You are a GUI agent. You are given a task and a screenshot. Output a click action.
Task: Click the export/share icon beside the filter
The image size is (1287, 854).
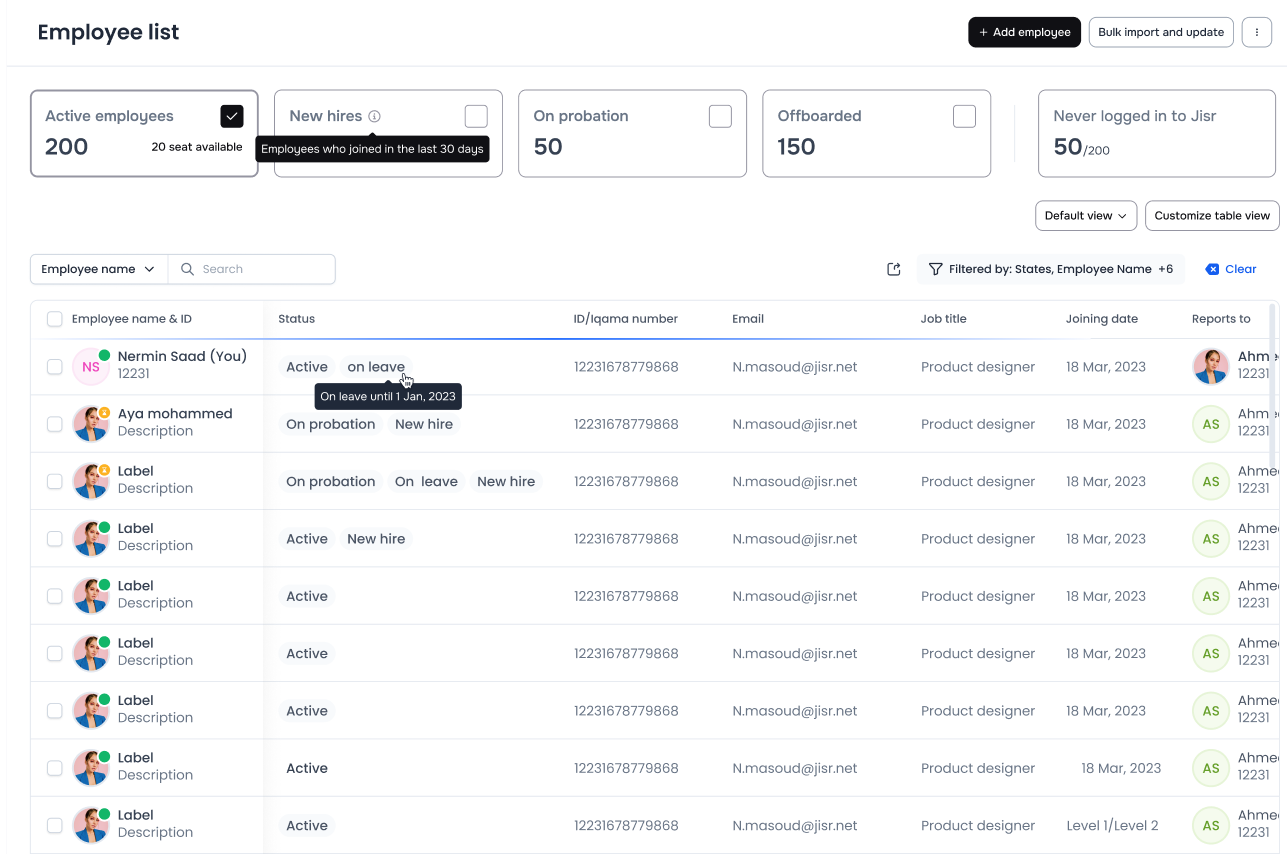(x=894, y=269)
